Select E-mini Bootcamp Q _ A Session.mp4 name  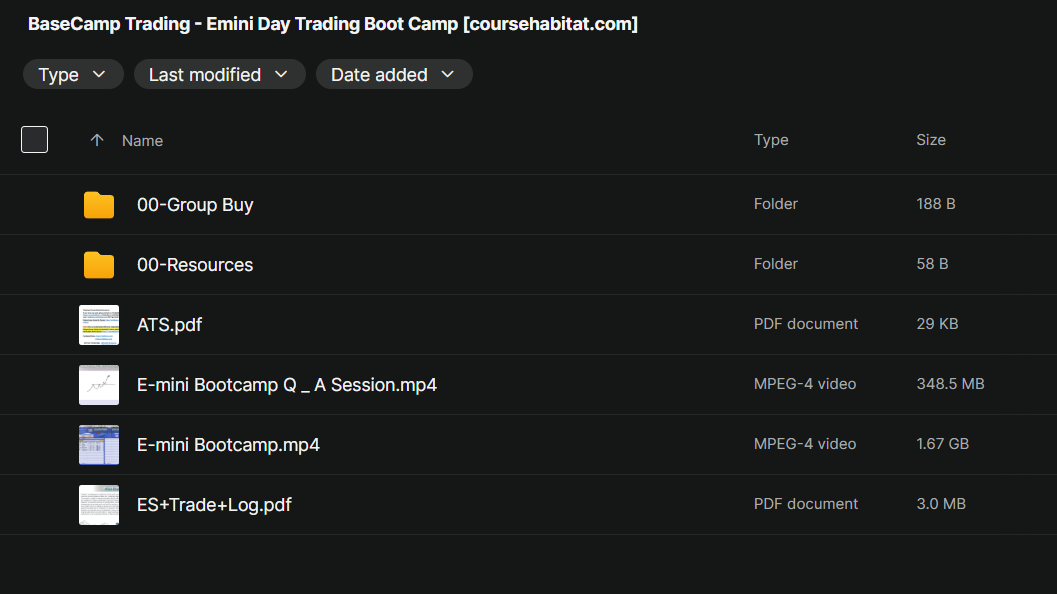pos(286,385)
